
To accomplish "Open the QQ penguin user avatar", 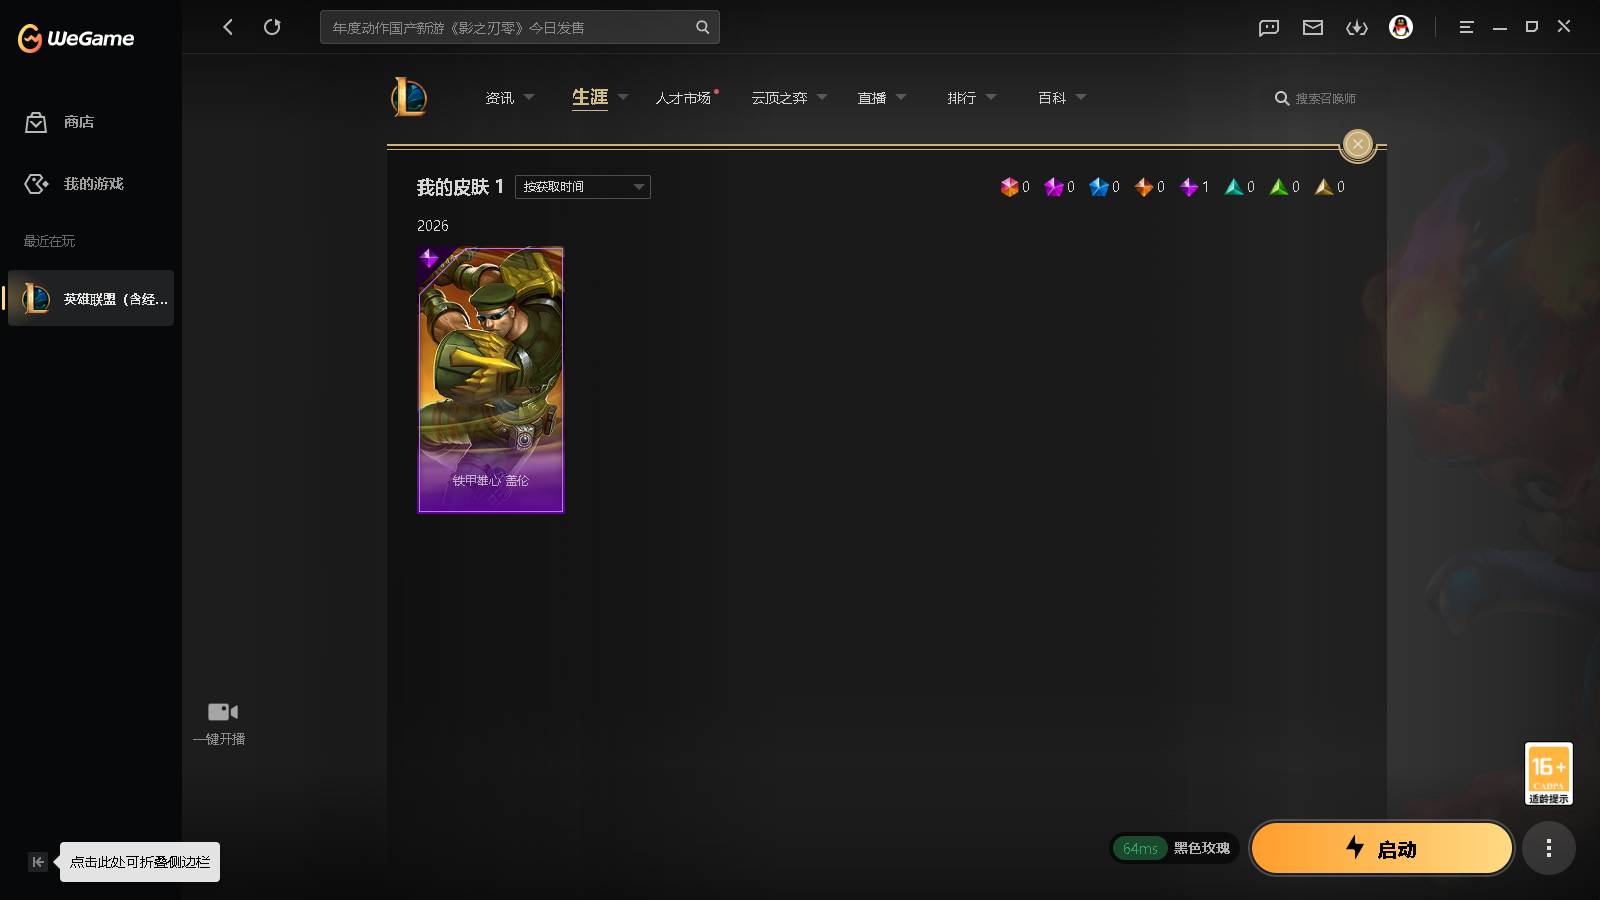I will (x=1401, y=27).
